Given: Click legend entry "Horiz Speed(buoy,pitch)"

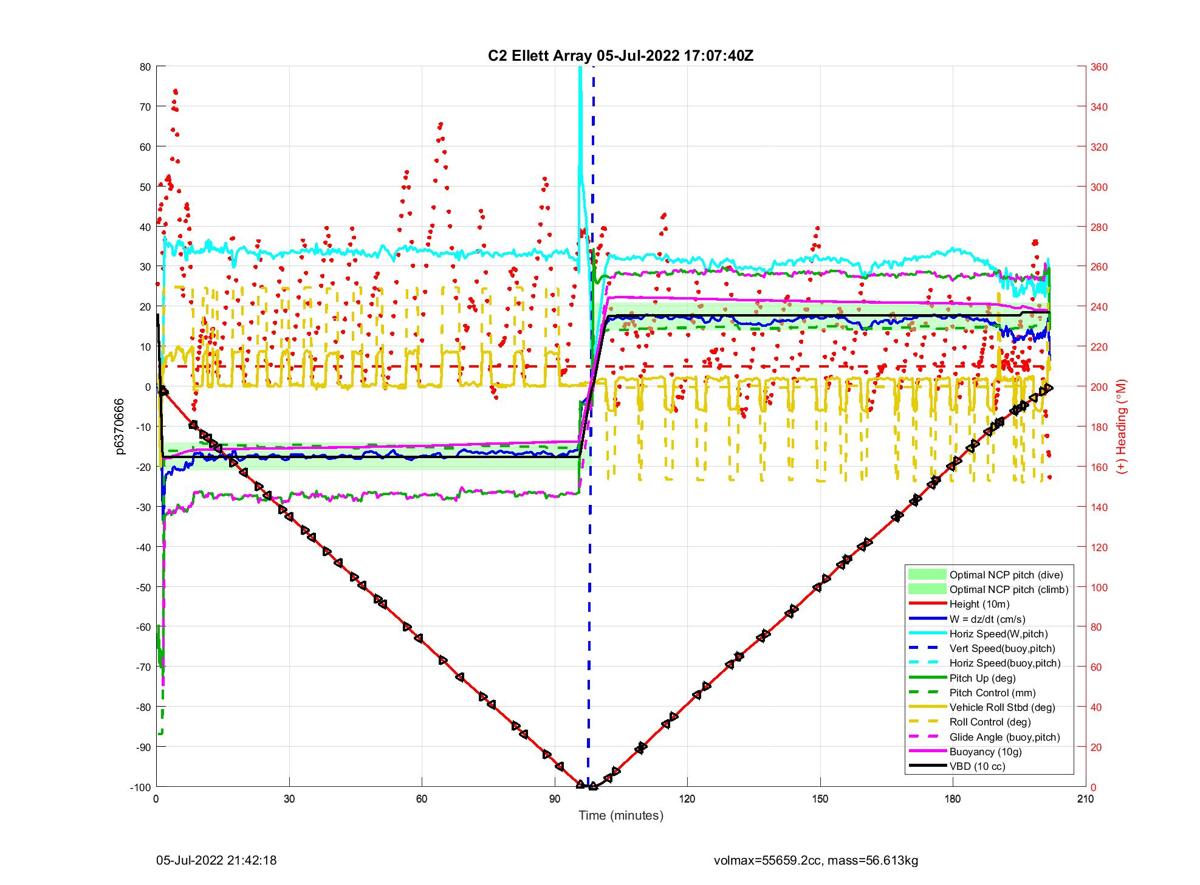Looking at the screenshot, I should tap(1007, 664).
